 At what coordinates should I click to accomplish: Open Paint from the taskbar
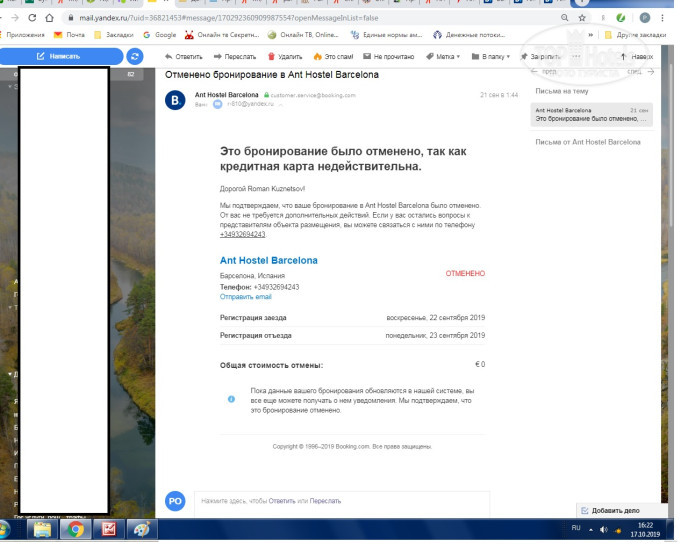142,529
